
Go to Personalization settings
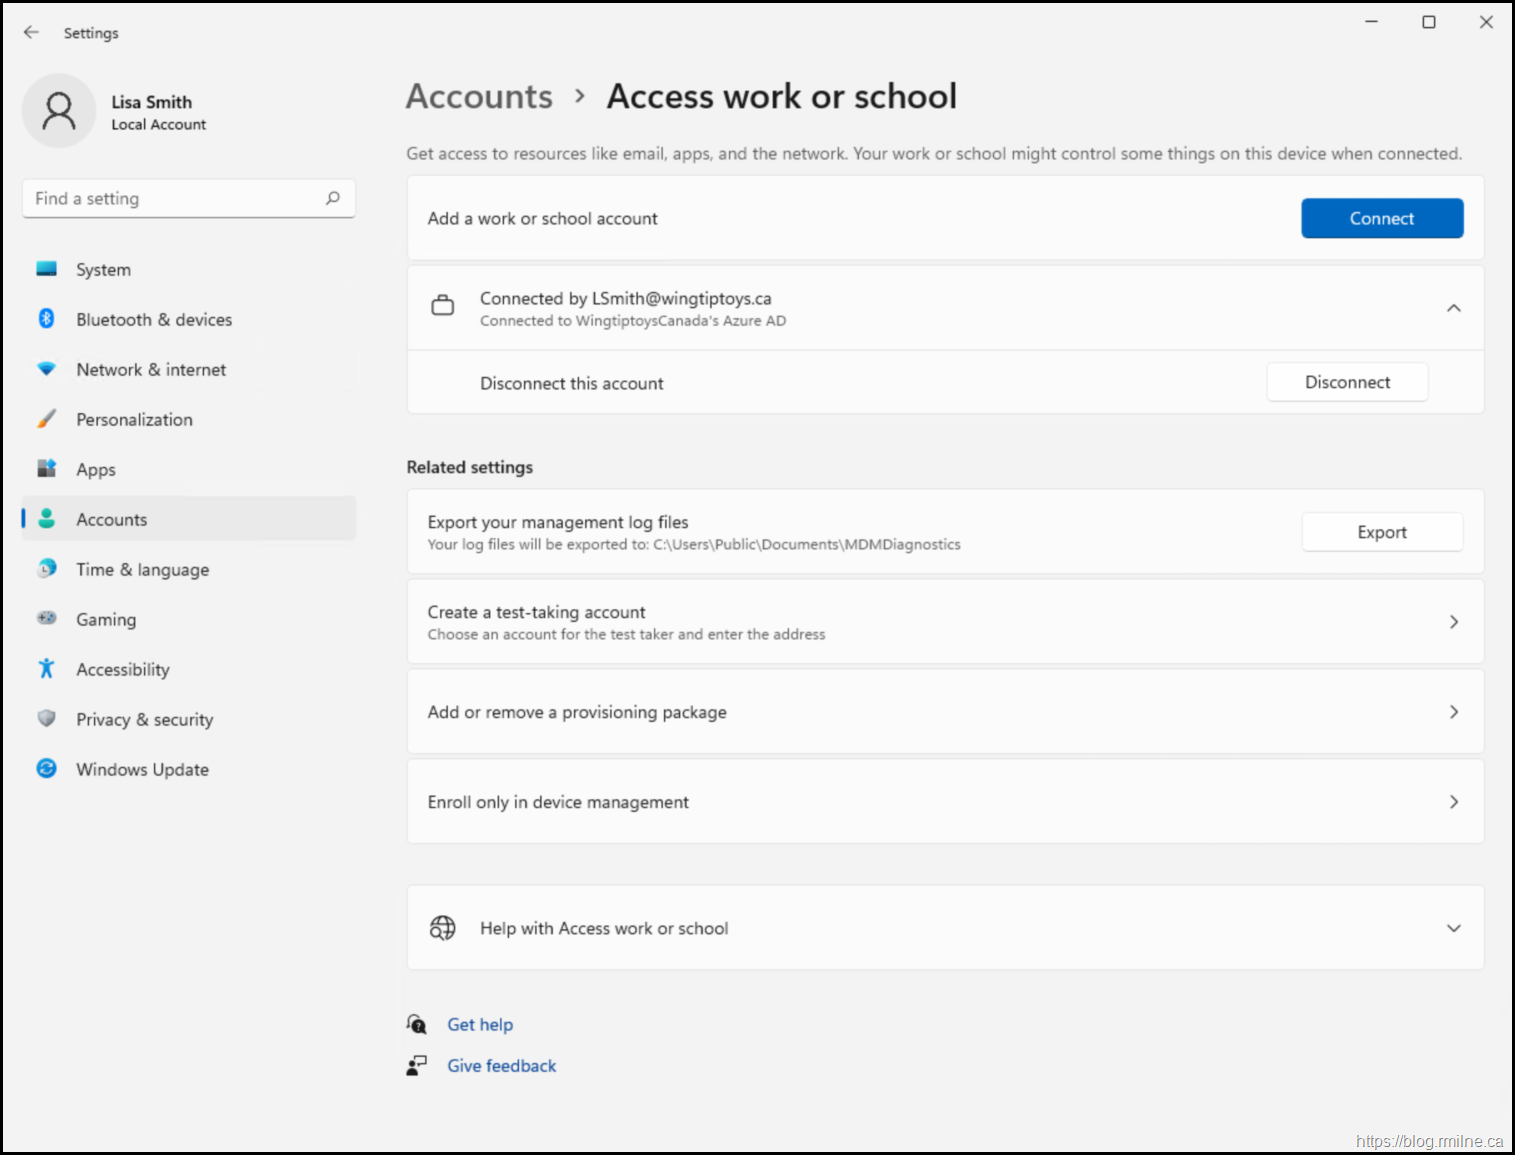(134, 420)
